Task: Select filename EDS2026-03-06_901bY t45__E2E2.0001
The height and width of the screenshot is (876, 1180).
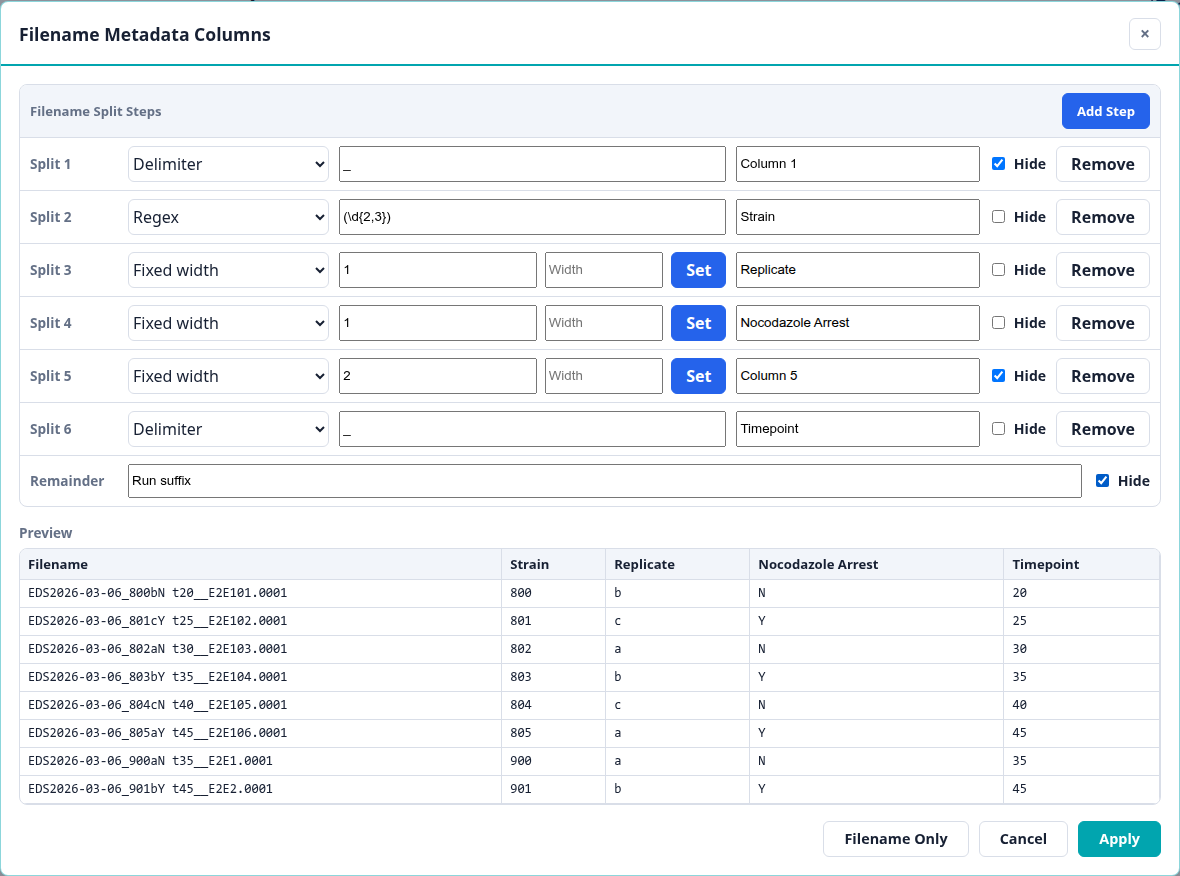Action: coord(150,789)
